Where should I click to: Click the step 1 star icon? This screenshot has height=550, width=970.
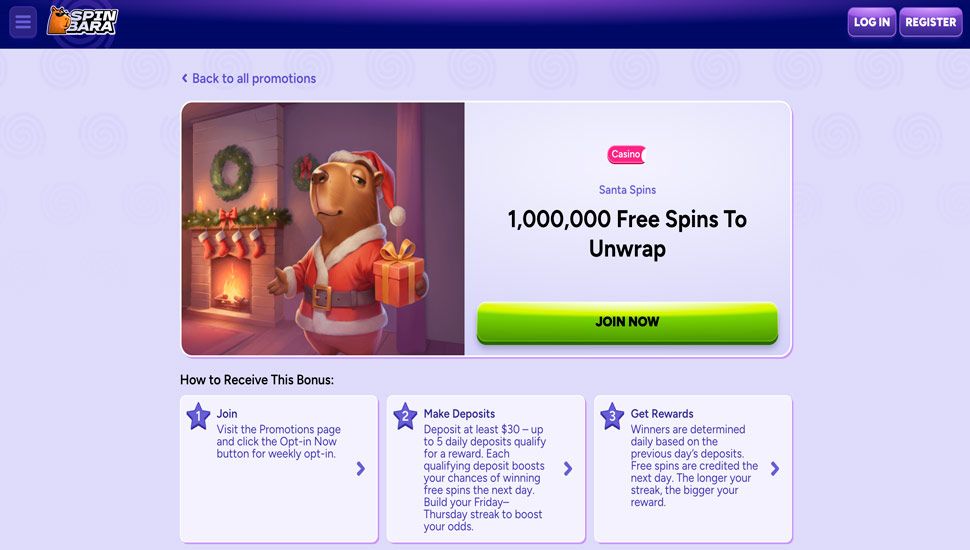[x=199, y=416]
